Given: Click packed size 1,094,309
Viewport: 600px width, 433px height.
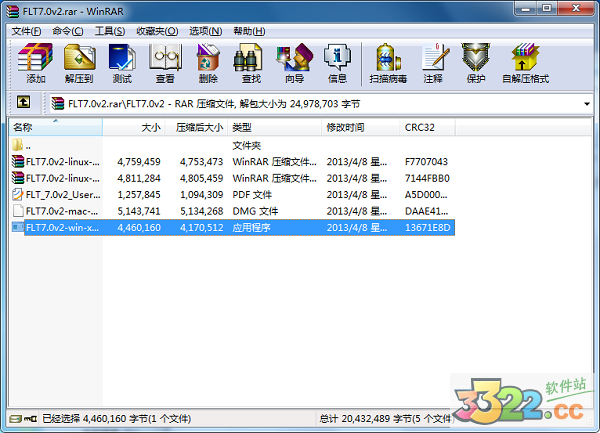Looking at the screenshot, I should pos(202,195).
